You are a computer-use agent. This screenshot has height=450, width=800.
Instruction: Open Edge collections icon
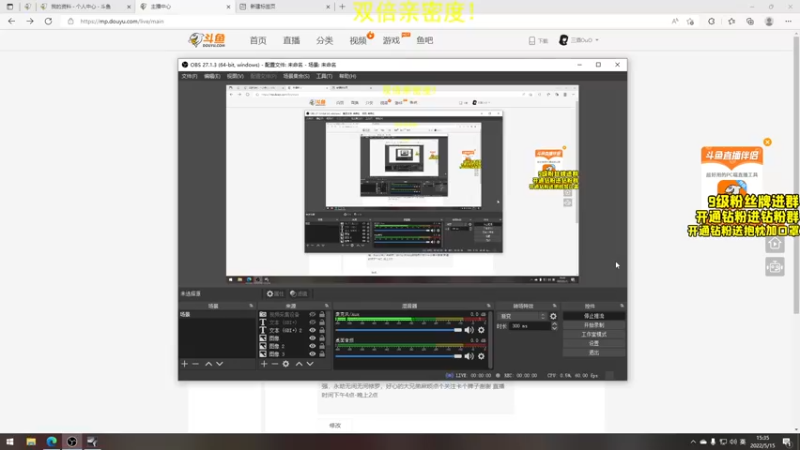tap(750, 21)
